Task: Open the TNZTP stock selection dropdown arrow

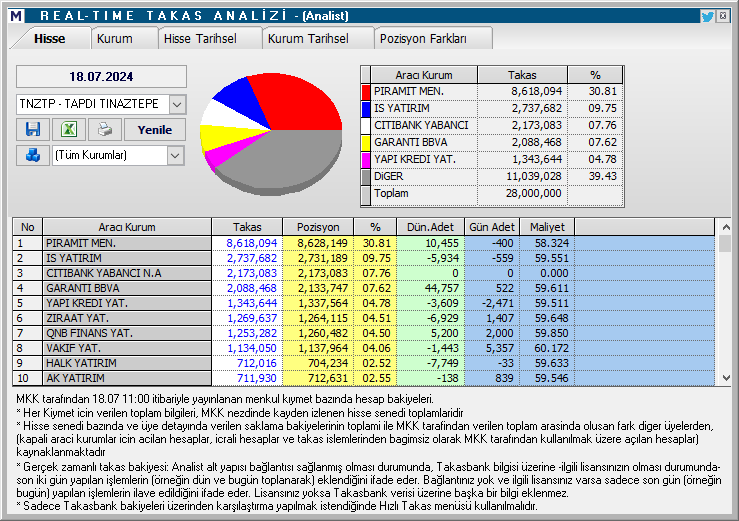Action: [x=177, y=104]
